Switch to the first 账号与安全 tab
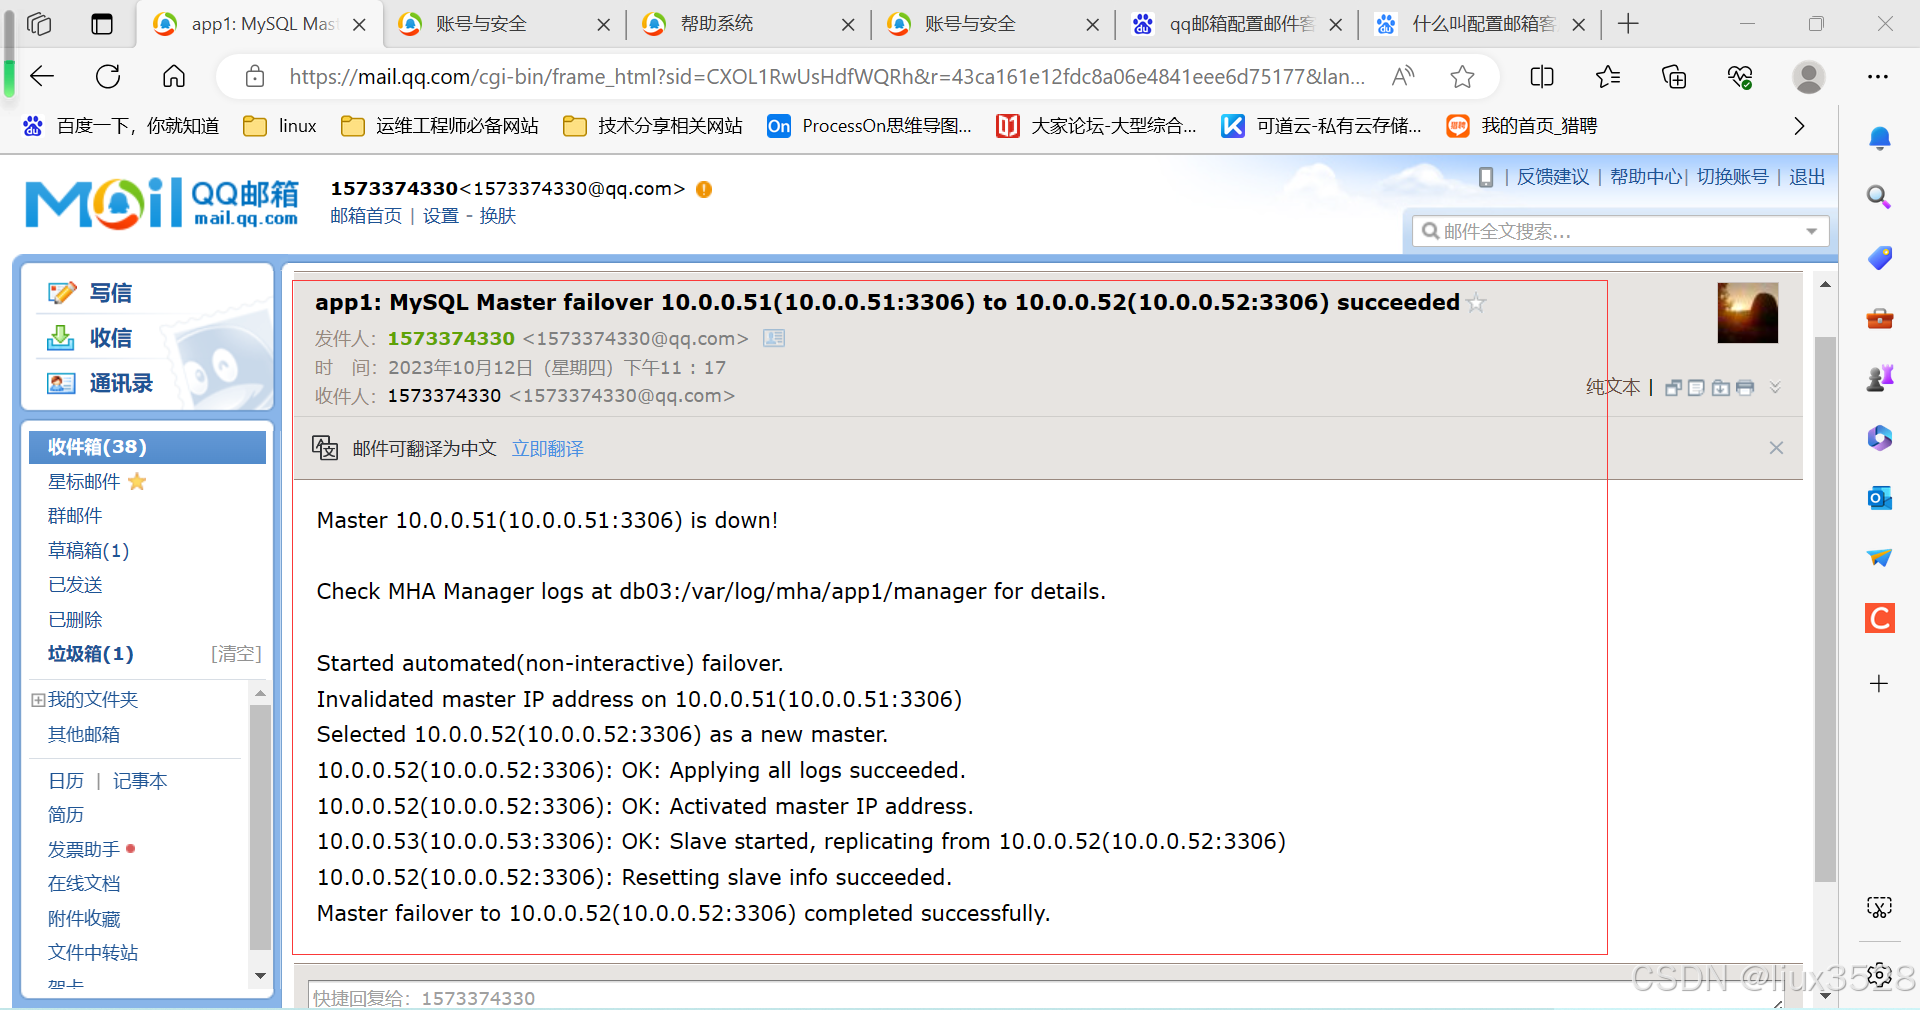 [505, 24]
